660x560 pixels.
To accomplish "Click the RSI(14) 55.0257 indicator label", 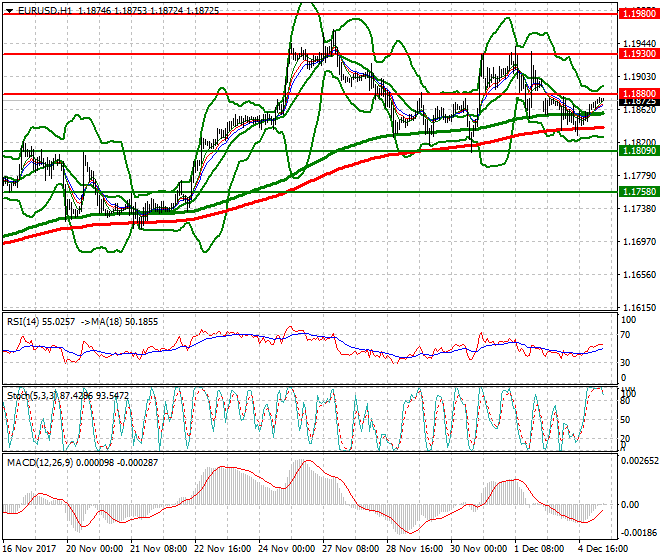I will pos(41,322).
